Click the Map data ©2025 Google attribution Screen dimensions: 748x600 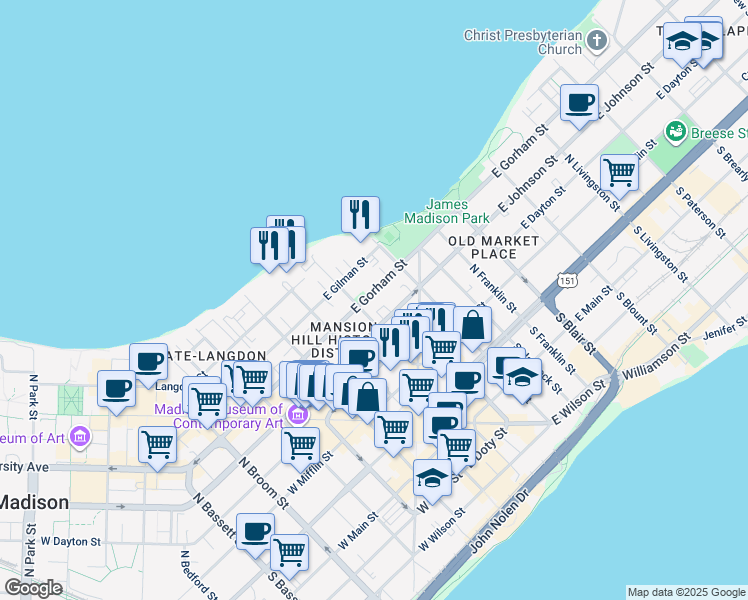tap(685, 592)
